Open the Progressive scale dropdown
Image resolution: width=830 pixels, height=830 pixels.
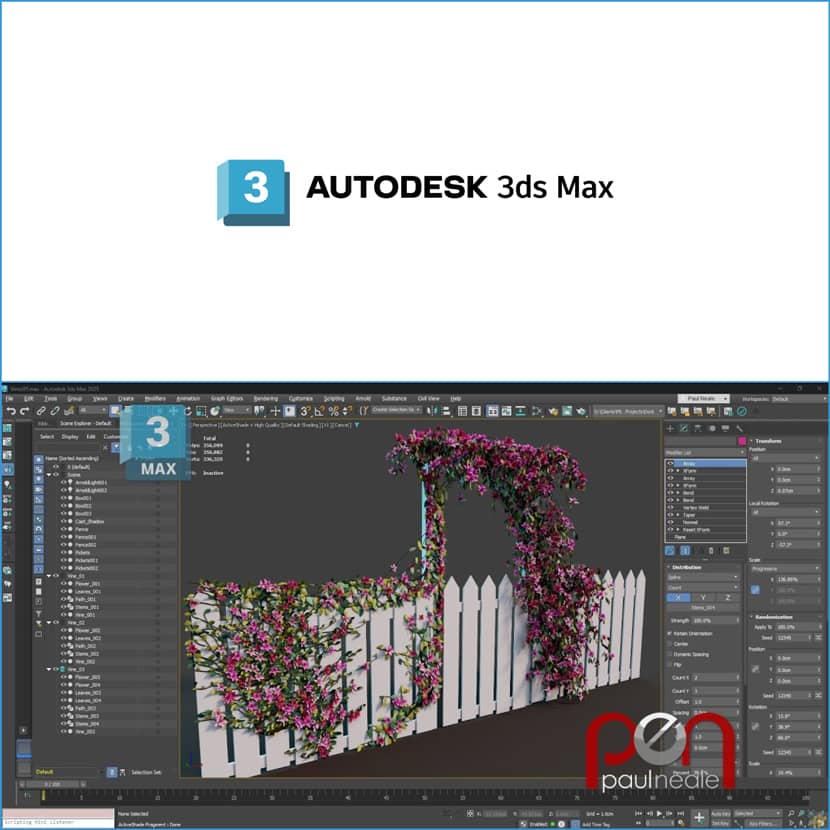(x=786, y=569)
